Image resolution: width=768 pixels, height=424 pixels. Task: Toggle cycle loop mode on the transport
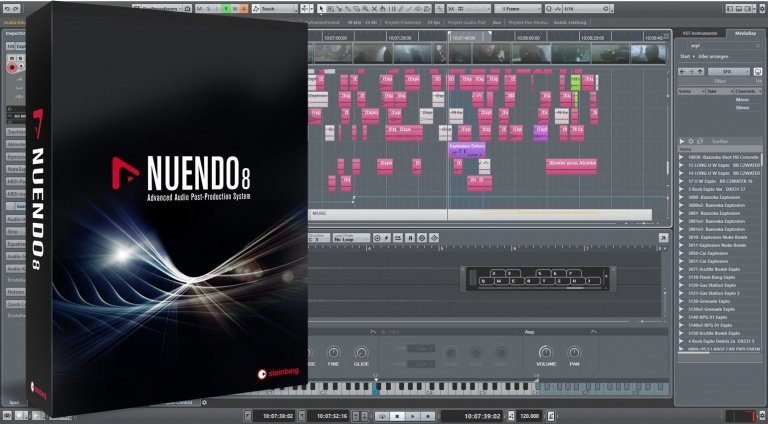(x=382, y=416)
